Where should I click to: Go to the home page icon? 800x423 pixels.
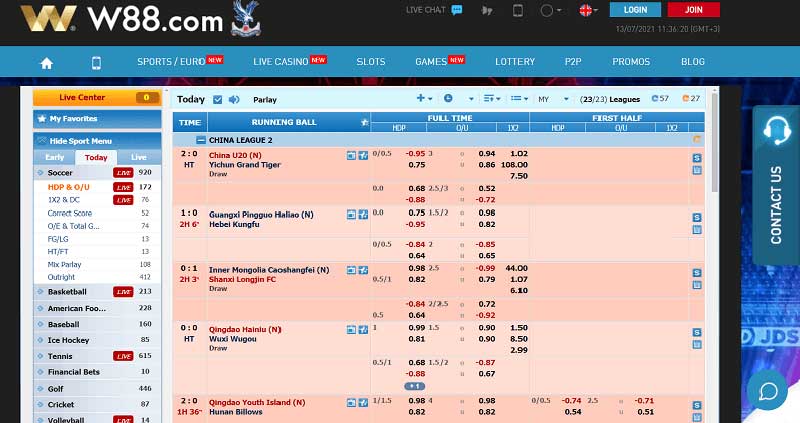coord(47,63)
